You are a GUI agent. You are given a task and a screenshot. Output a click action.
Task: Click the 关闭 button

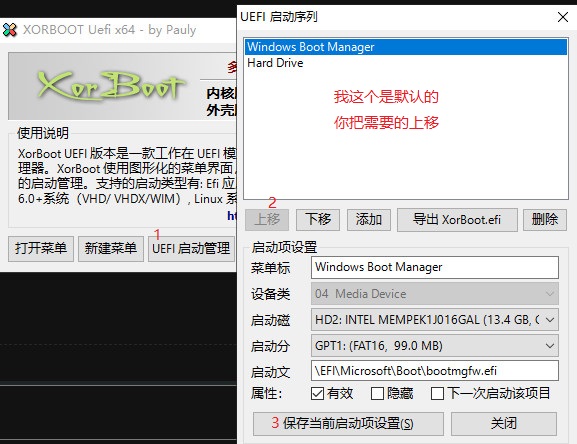point(504,423)
